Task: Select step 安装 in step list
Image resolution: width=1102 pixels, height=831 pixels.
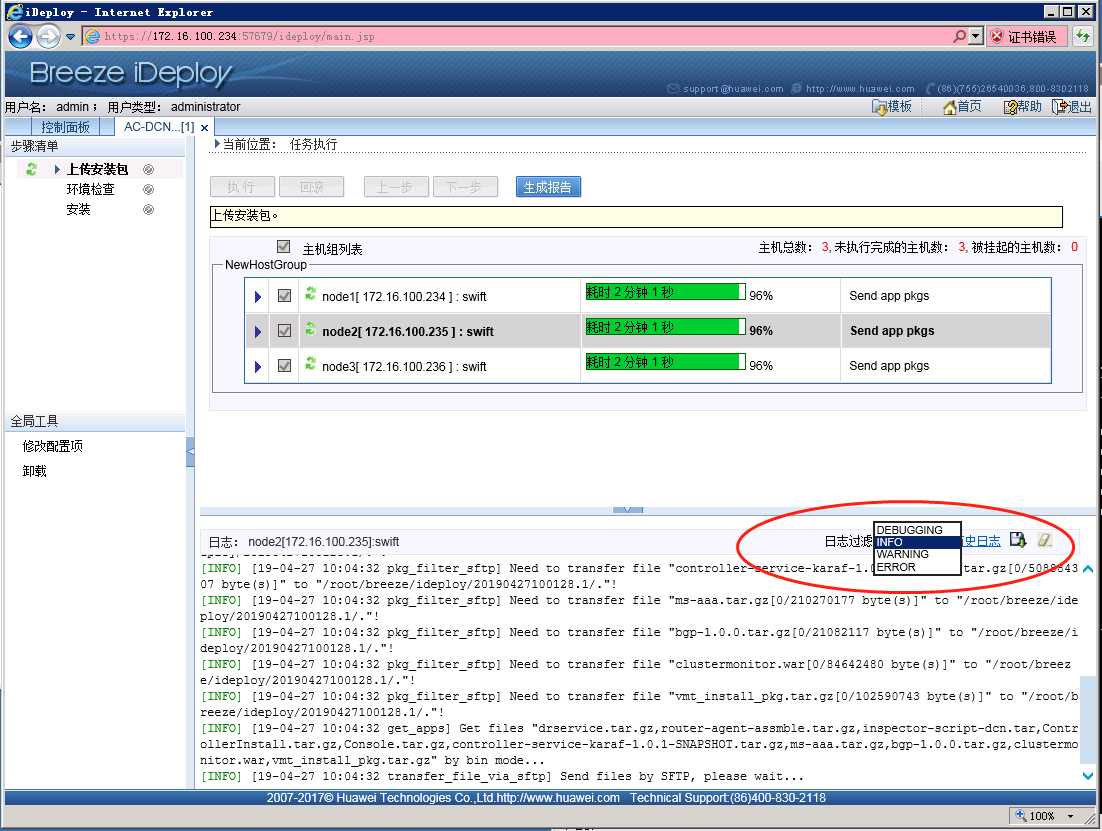Action: coord(78,210)
